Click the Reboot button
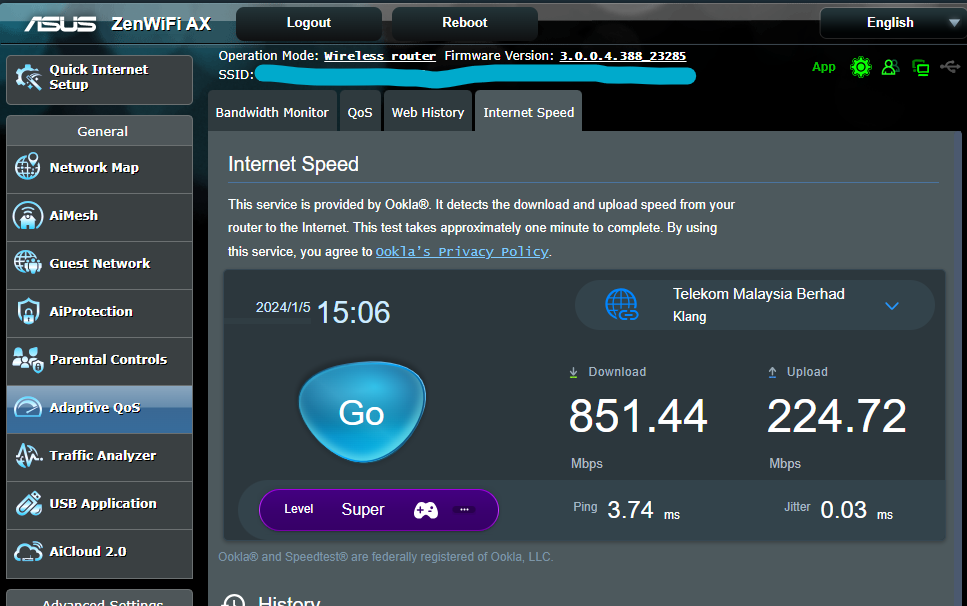967x606 pixels. click(x=464, y=23)
